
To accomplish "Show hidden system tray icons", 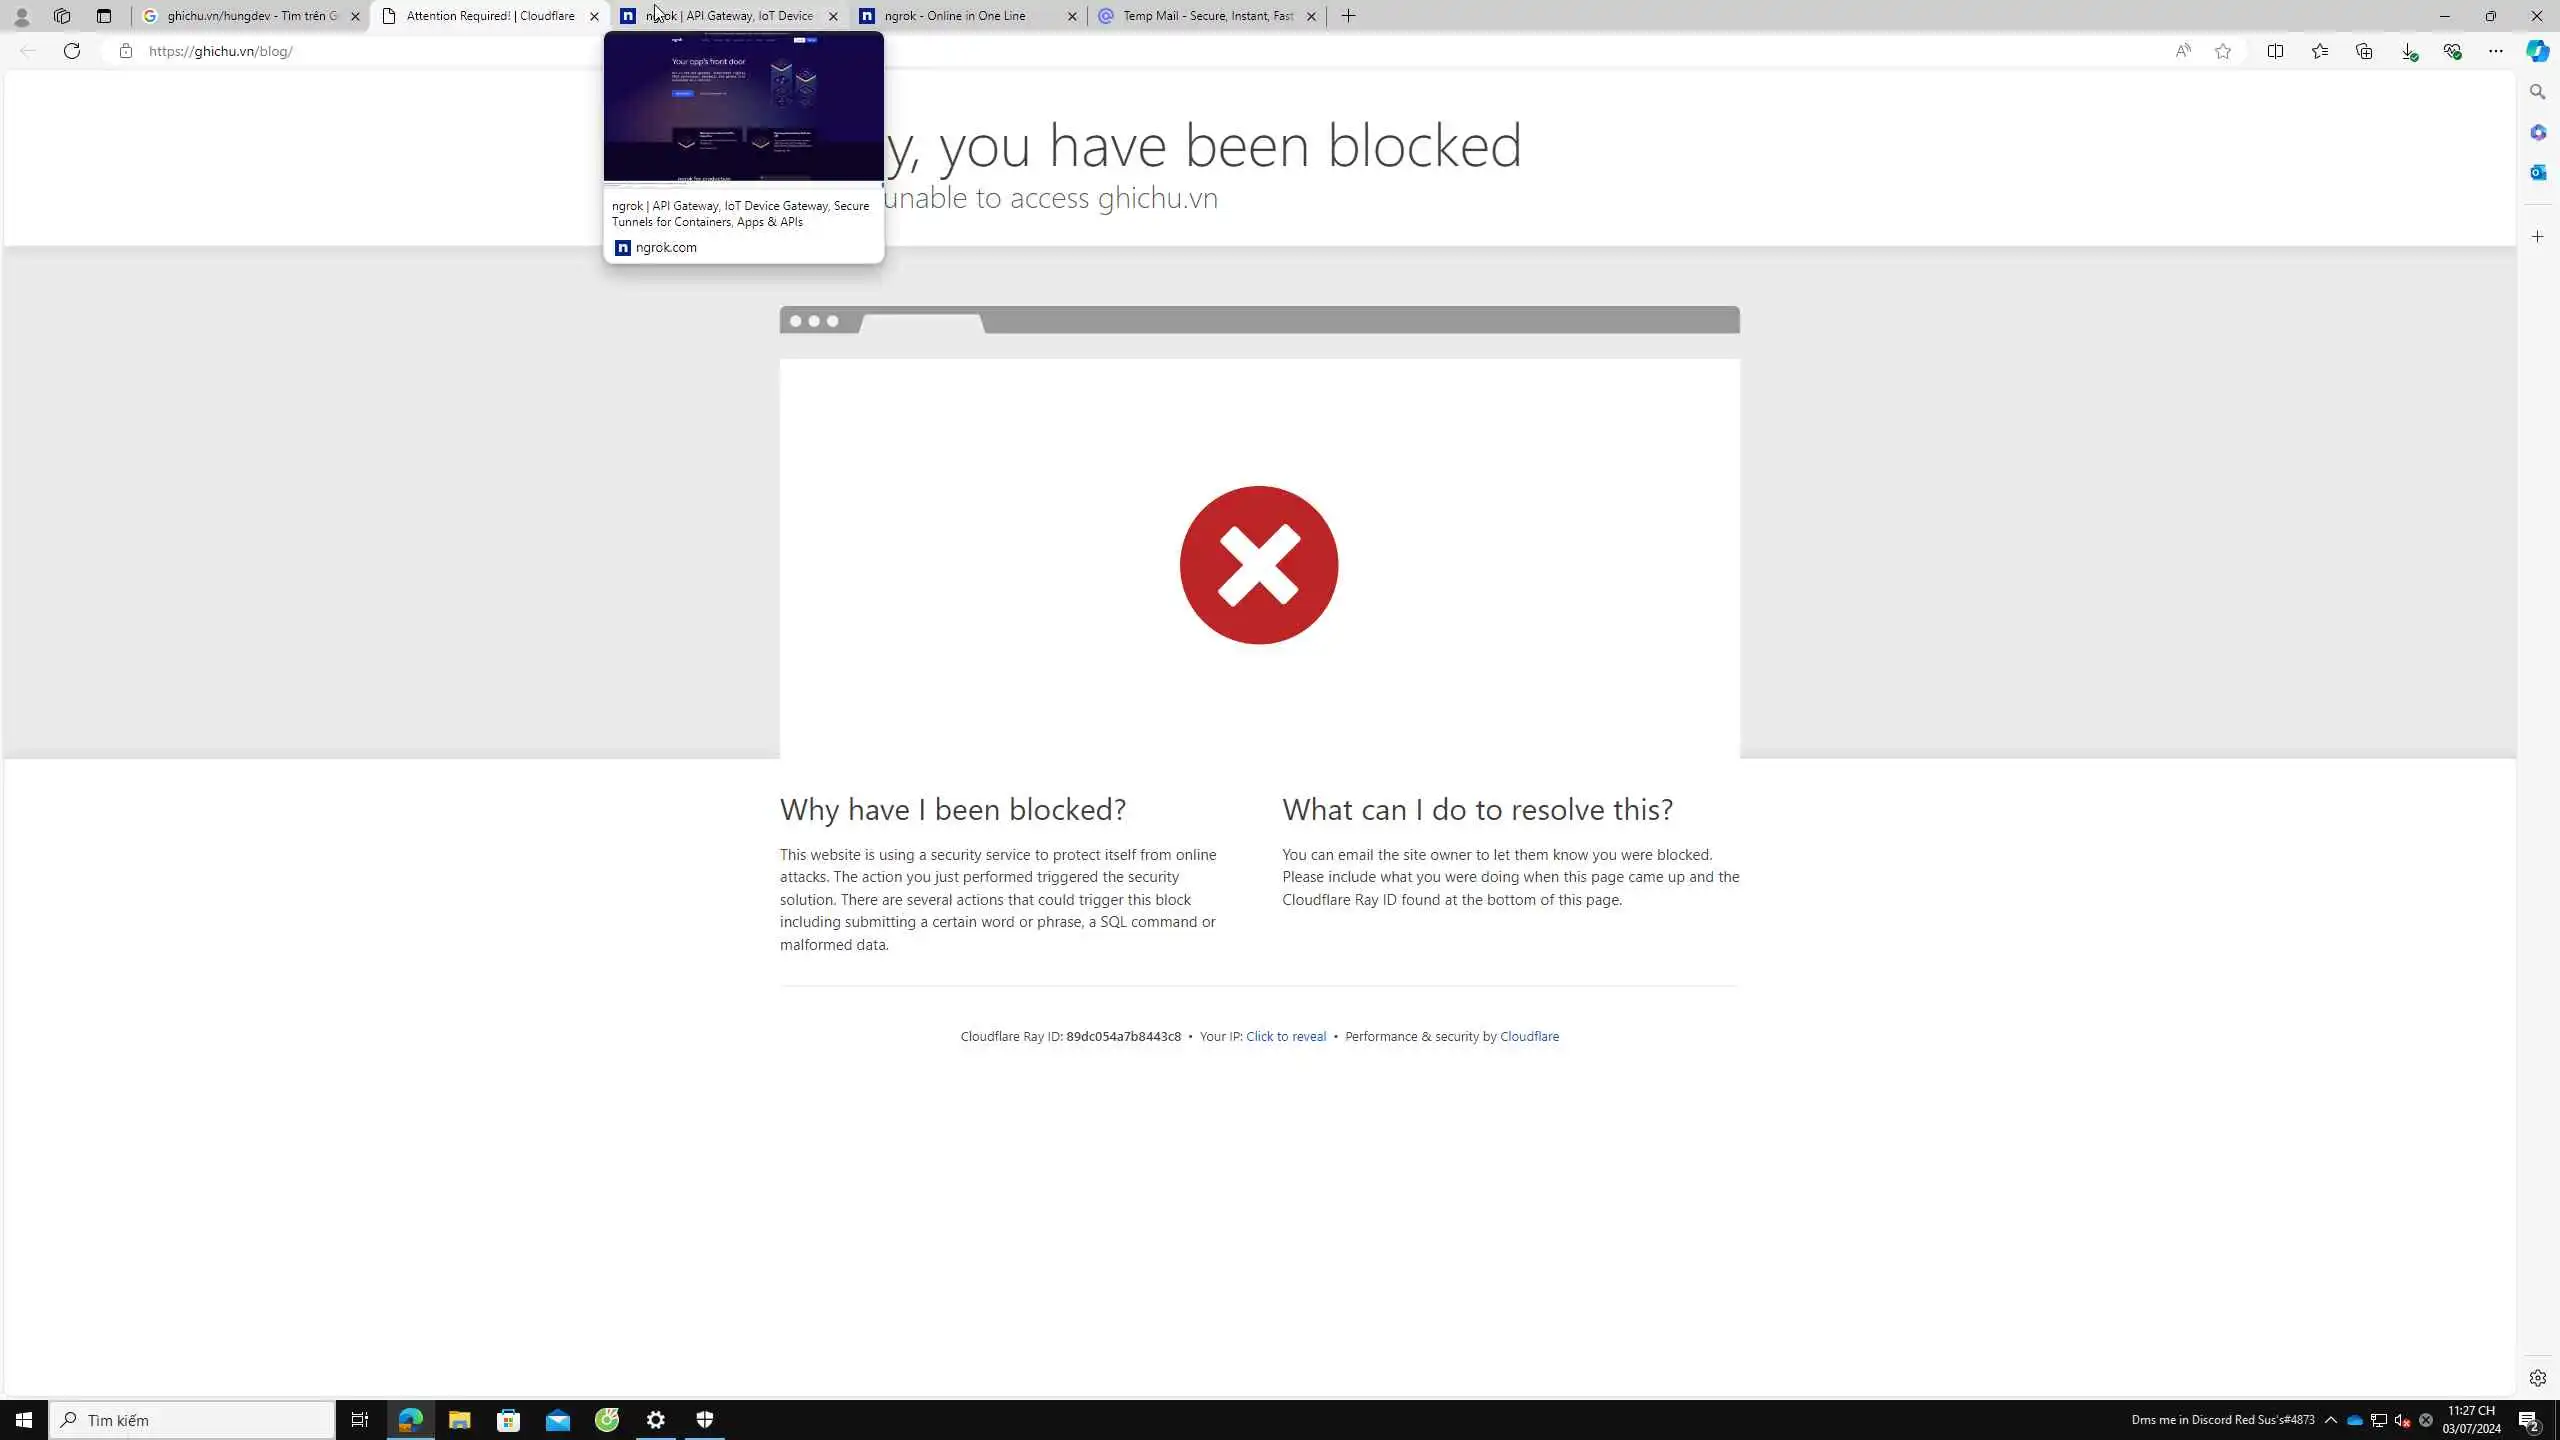I will [x=2331, y=1420].
